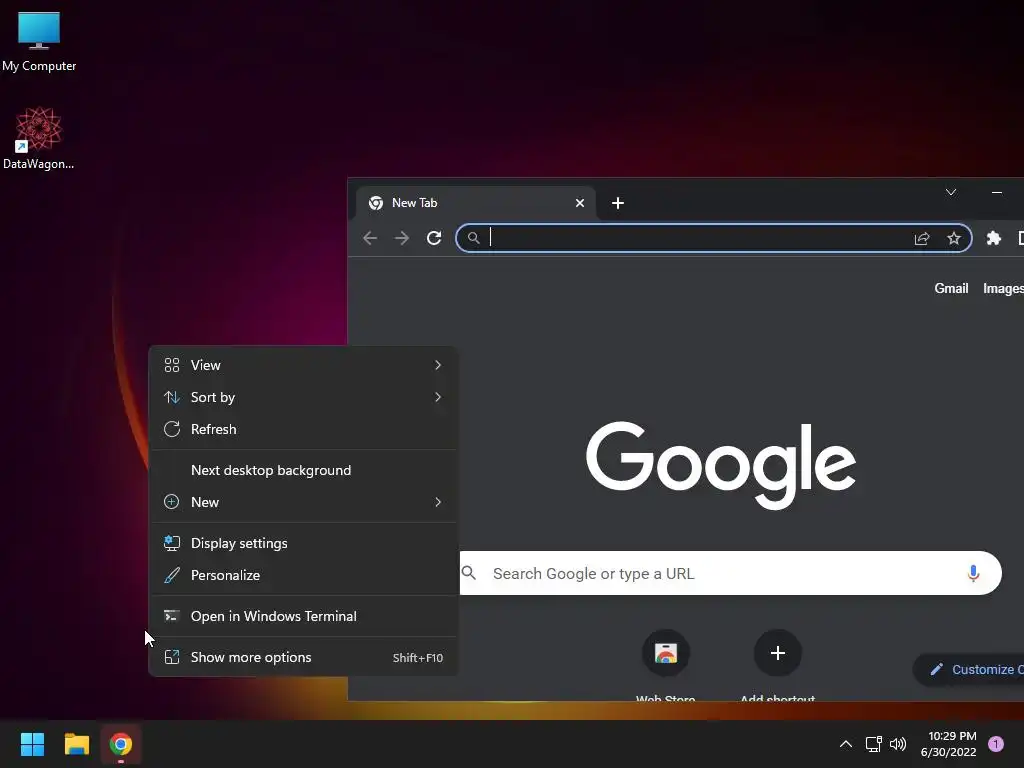Click search icon in Google search box
The width and height of the screenshot is (1024, 768).
tap(469, 573)
